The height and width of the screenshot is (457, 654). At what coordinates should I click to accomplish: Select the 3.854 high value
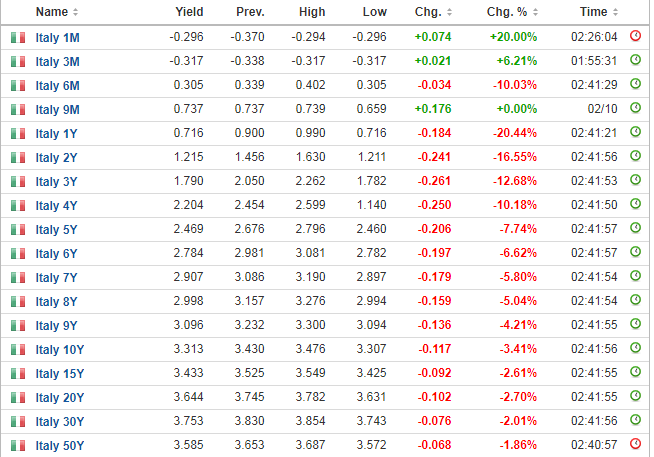pos(310,421)
